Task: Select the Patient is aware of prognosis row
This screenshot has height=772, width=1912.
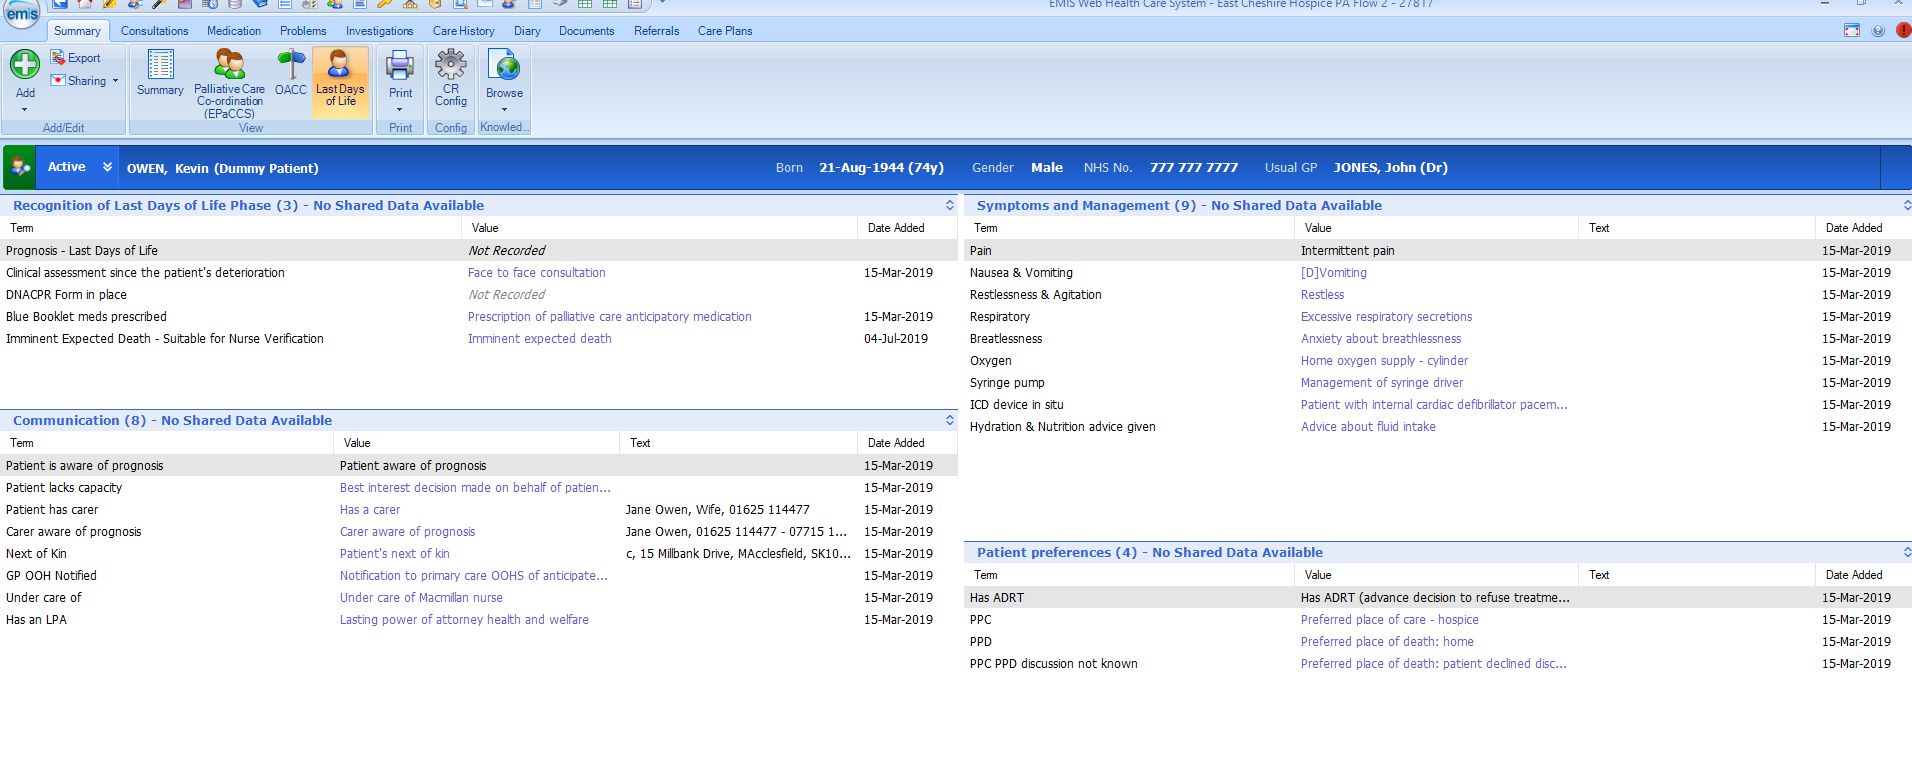Action: click(479, 466)
